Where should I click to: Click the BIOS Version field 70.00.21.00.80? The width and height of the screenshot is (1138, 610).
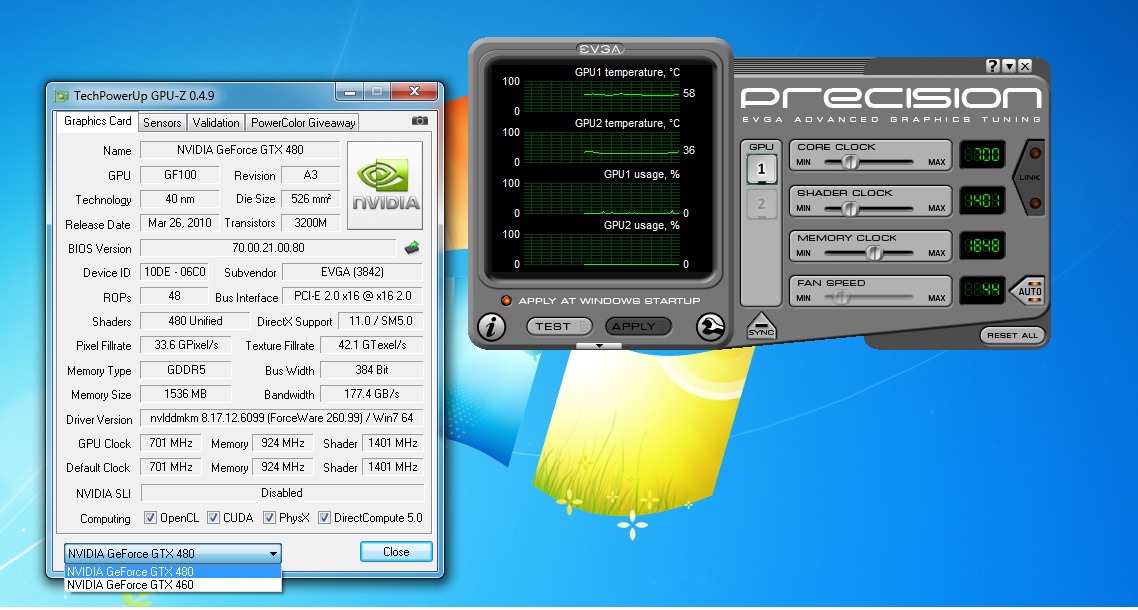(268, 248)
